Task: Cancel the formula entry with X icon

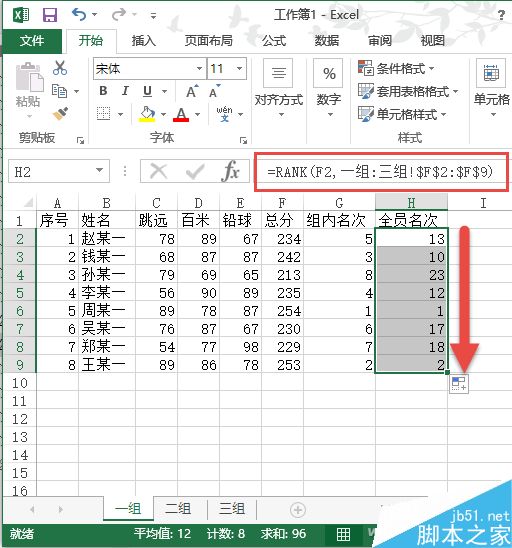Action: coord(158,171)
